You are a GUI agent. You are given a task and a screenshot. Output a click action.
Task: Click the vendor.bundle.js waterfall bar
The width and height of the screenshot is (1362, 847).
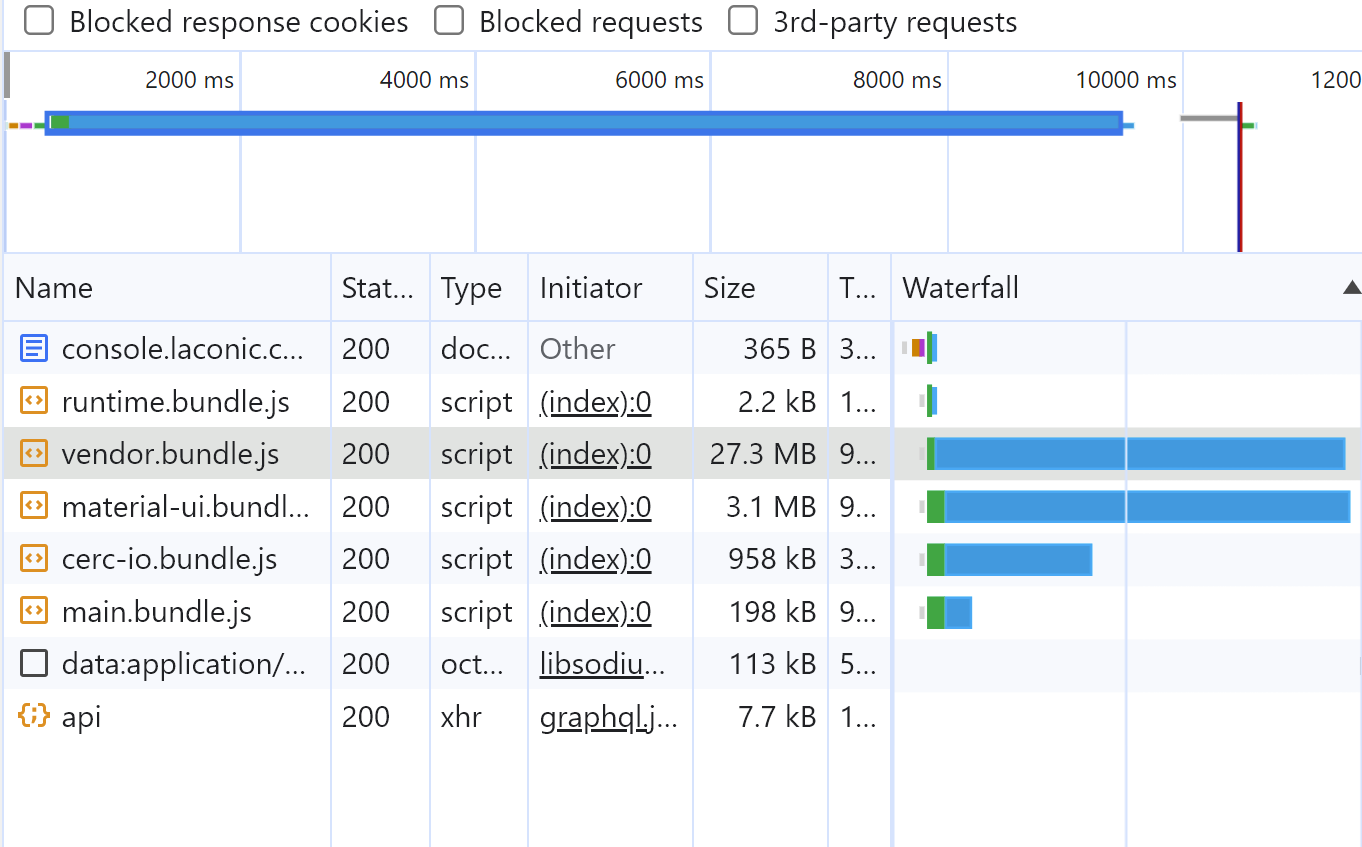click(x=1138, y=454)
